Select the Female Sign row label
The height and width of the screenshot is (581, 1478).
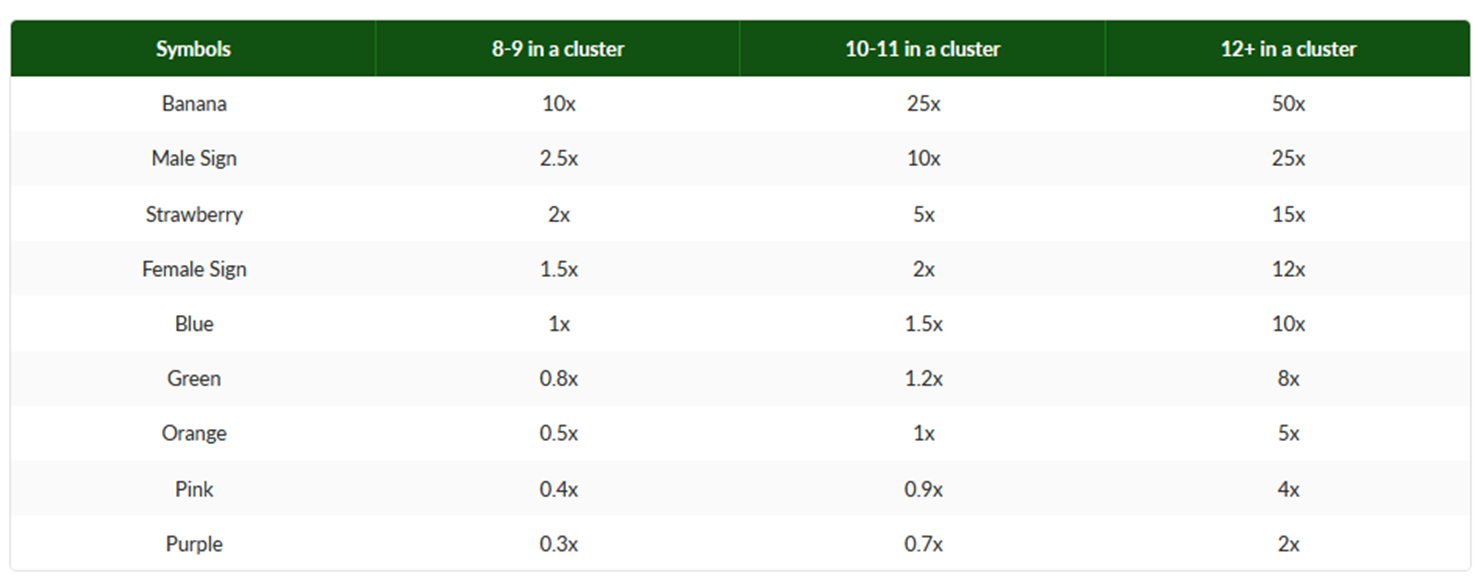(x=194, y=269)
